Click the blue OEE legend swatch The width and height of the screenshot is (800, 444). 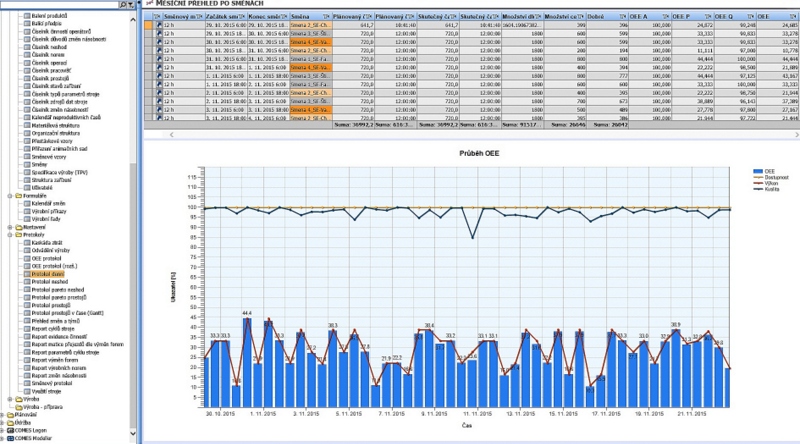coord(758,171)
